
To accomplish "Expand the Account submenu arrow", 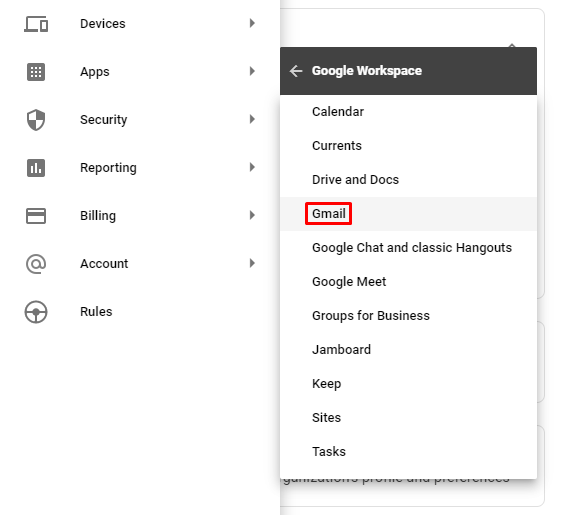I will coord(252,263).
